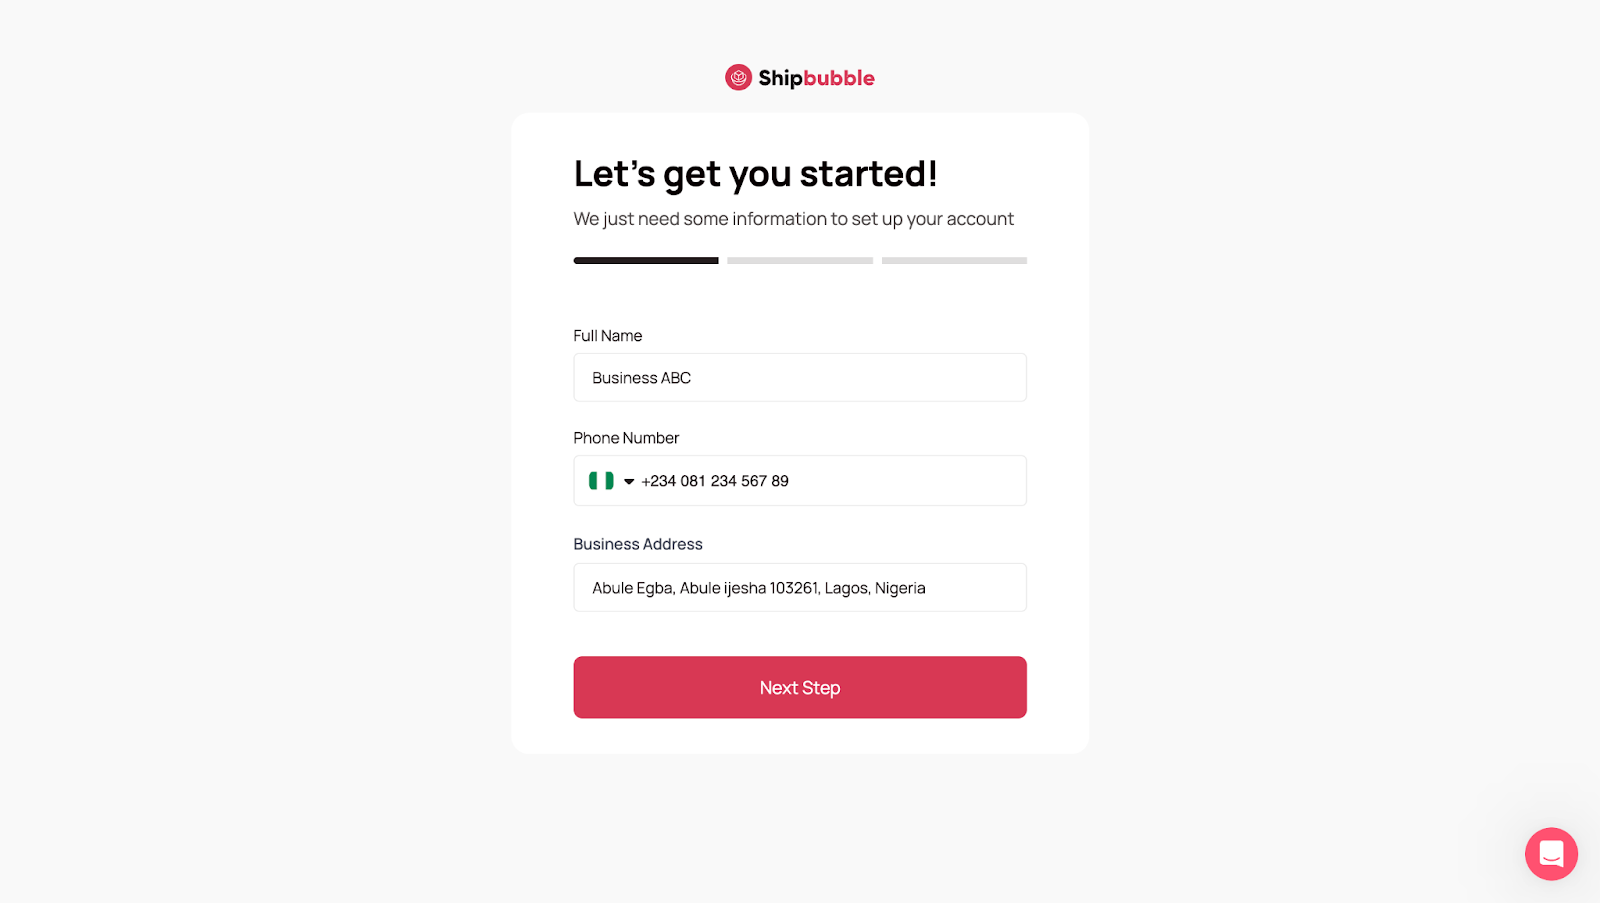Viewport: 1600px width, 903px height.
Task: Click the account setup subtitle text
Action: point(794,219)
